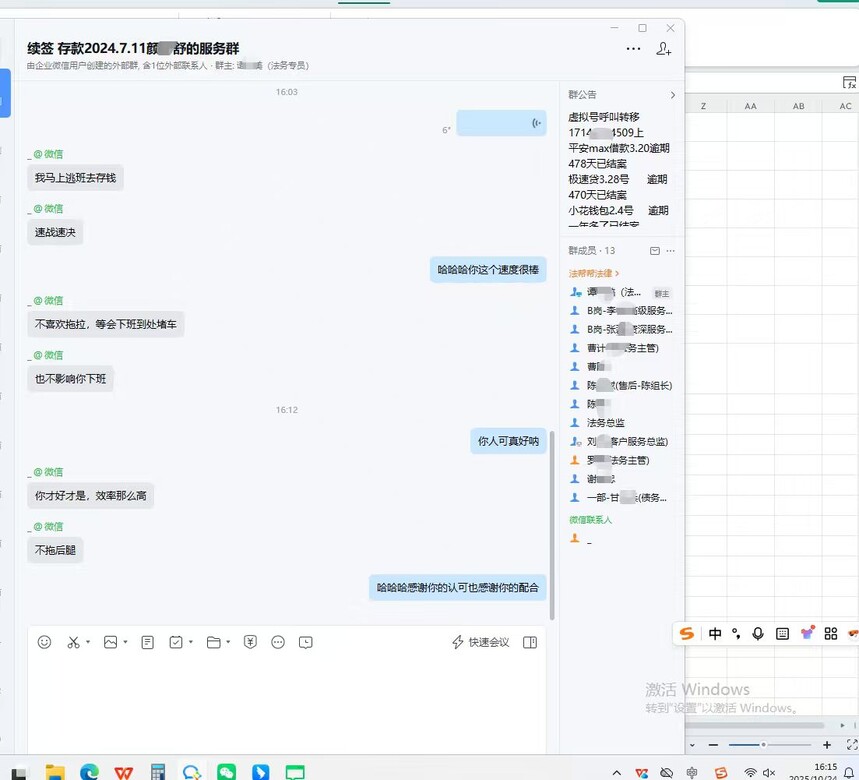
Task: Click the chat vertical scrollbar
Action: [x=552, y=526]
